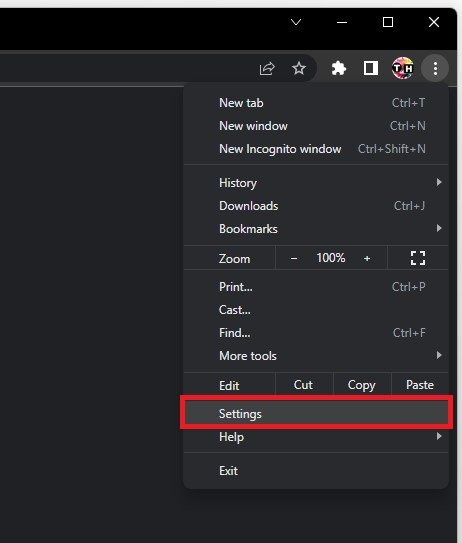Open the Downloads menu entry

(x=316, y=206)
